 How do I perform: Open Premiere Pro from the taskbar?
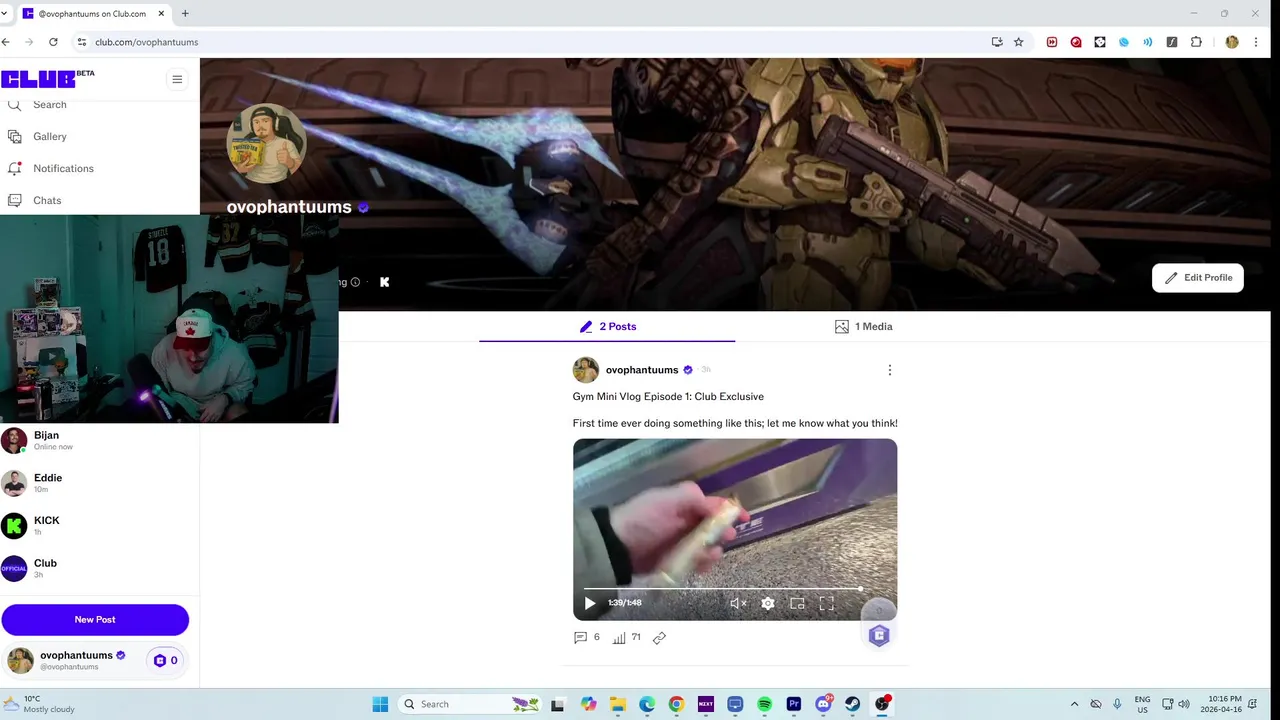click(794, 704)
